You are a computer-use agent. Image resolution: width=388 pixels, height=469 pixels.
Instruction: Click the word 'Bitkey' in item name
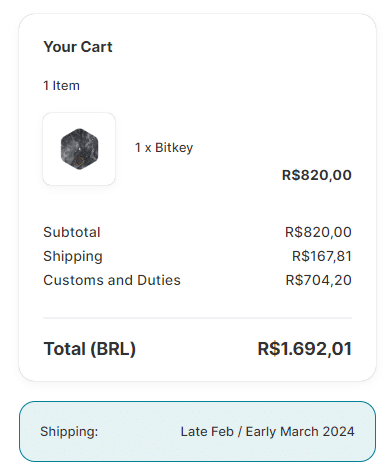(x=174, y=148)
